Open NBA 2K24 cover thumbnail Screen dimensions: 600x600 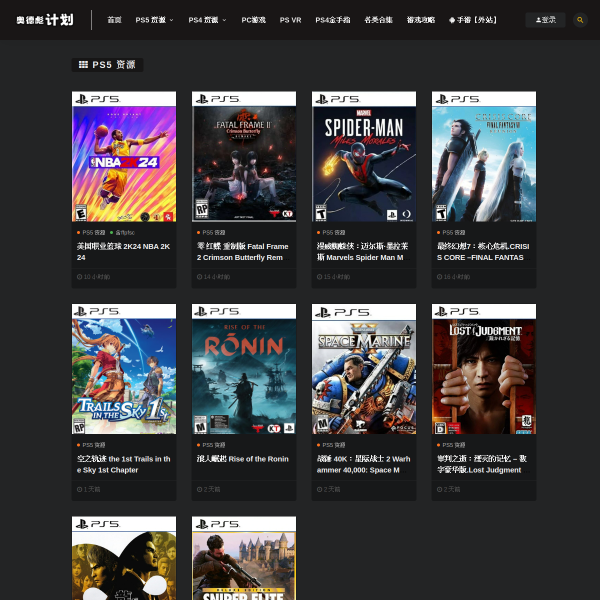pos(124,157)
